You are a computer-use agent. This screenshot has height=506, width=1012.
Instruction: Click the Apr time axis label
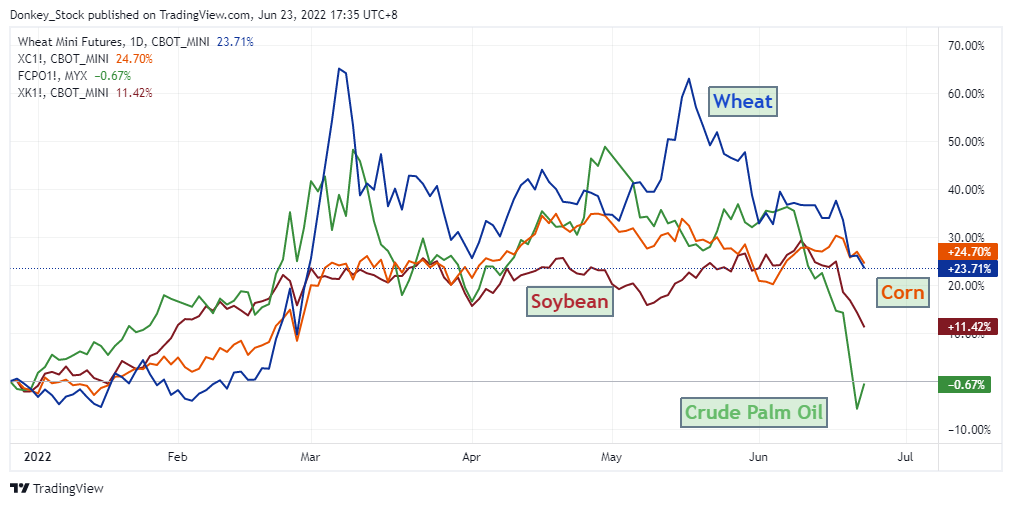pos(472,458)
